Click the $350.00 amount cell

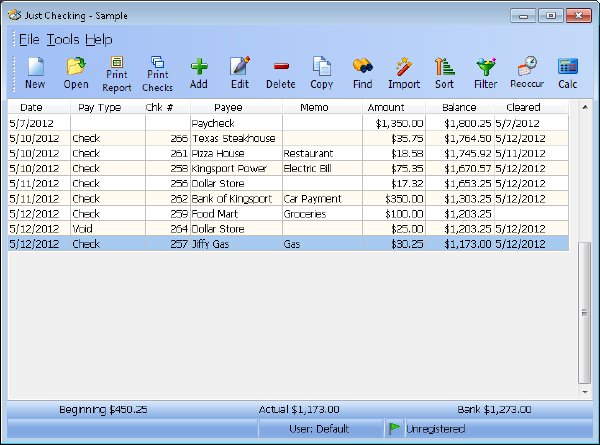[x=394, y=199]
